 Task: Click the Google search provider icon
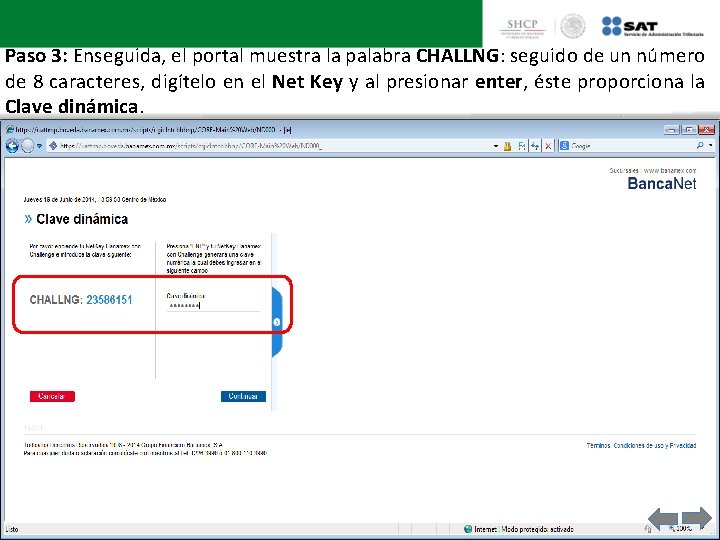tap(564, 146)
